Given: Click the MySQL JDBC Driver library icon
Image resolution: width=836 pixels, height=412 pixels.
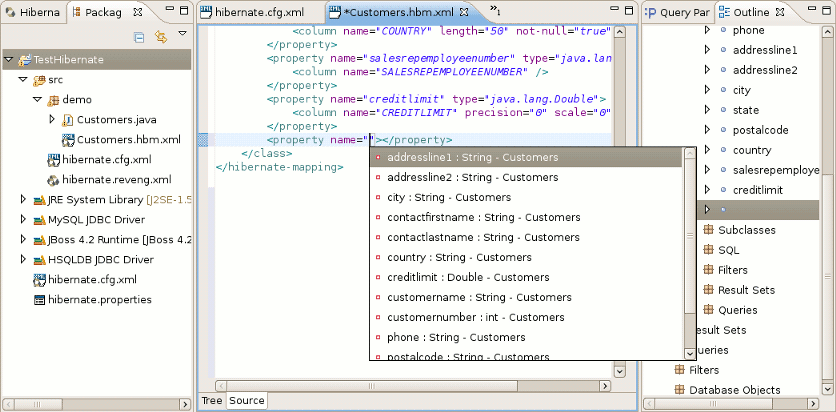Looking at the screenshot, I should [39, 220].
